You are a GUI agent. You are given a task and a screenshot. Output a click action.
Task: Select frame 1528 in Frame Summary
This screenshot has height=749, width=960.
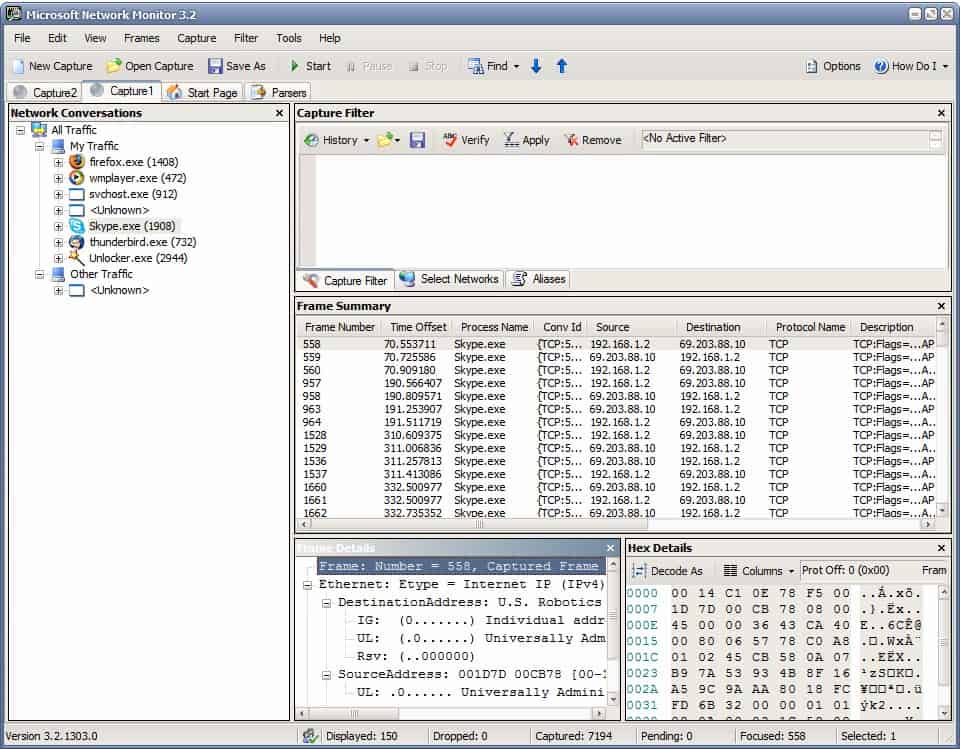coord(617,435)
